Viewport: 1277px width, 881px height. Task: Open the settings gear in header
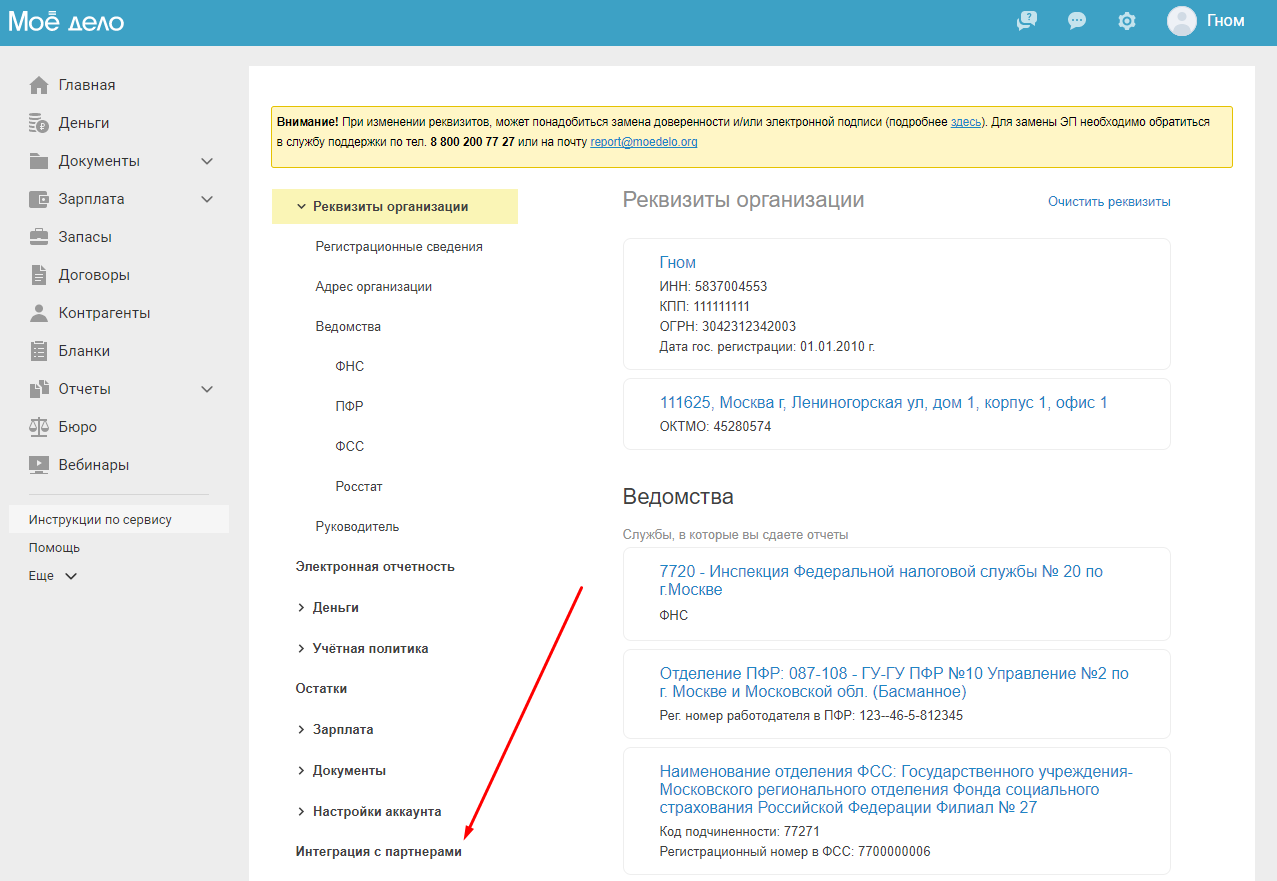coord(1127,21)
